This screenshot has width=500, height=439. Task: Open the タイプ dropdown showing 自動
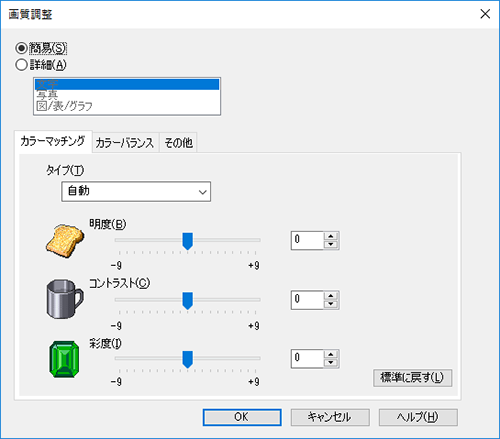click(x=136, y=191)
